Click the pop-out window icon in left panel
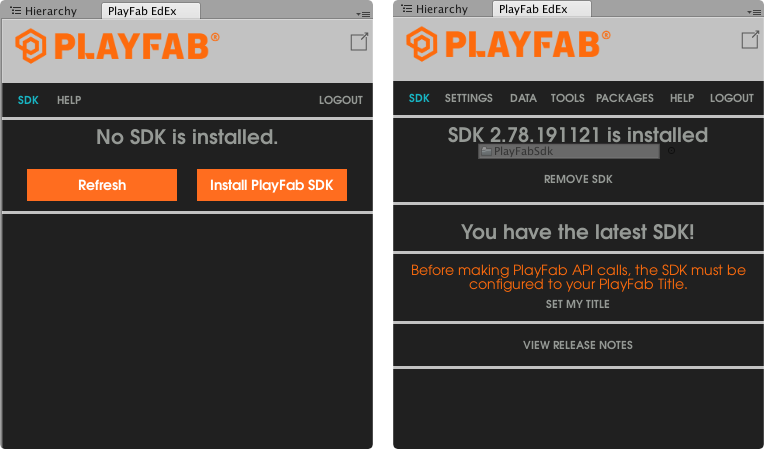764x449 pixels. [x=359, y=42]
